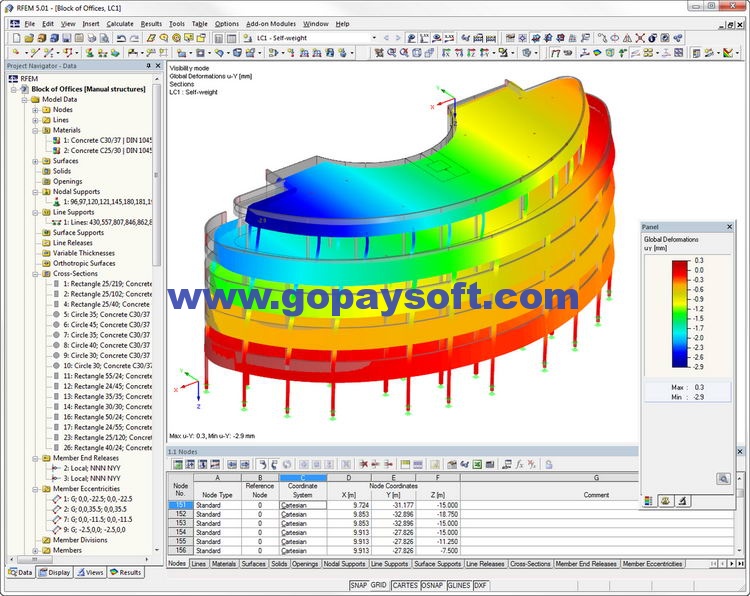Click the microscope filter tab icon in Panel
Viewport: 750px width, 596px height.
coord(683,501)
